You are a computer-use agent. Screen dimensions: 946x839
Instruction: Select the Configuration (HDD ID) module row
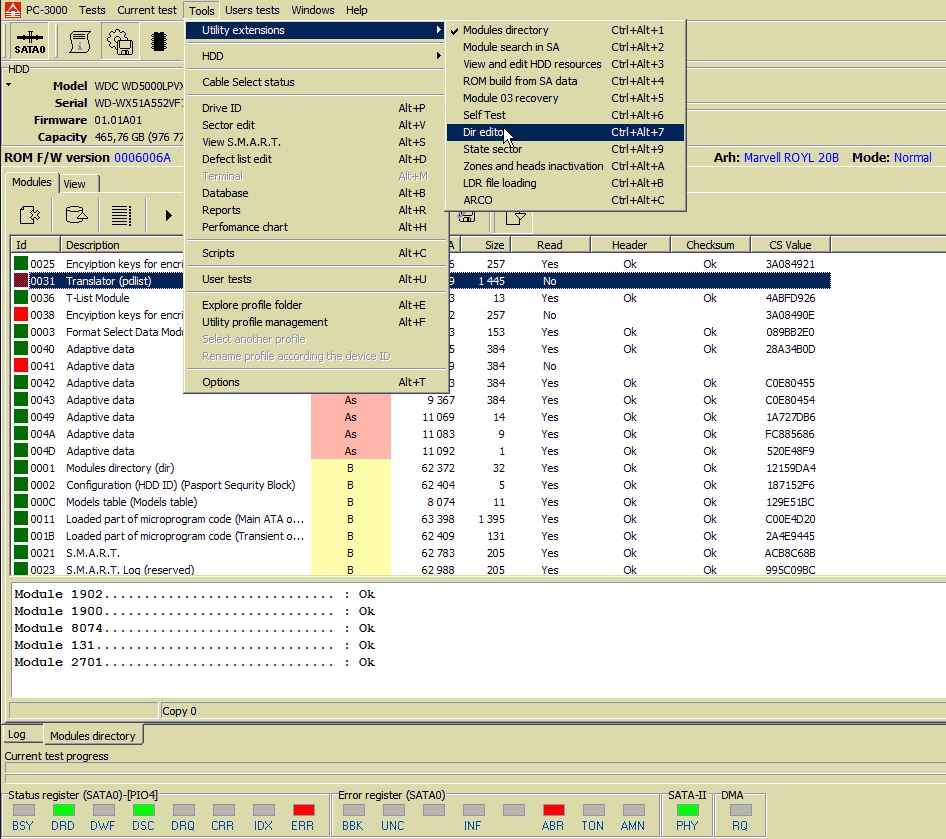point(421,484)
